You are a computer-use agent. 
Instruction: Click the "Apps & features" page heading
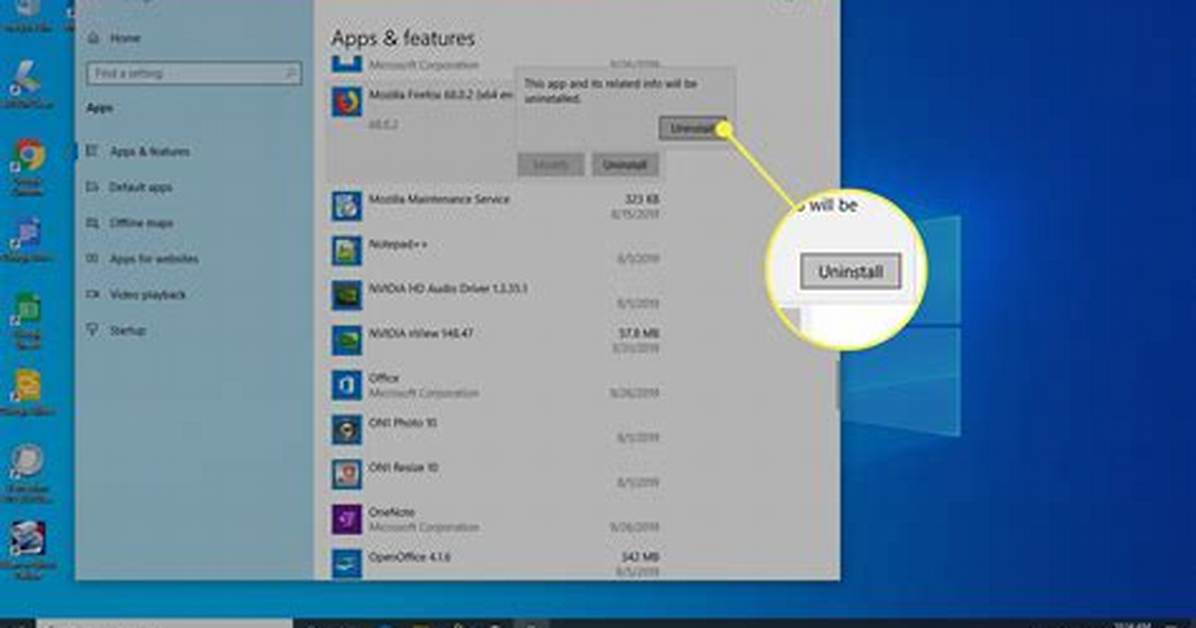(403, 38)
